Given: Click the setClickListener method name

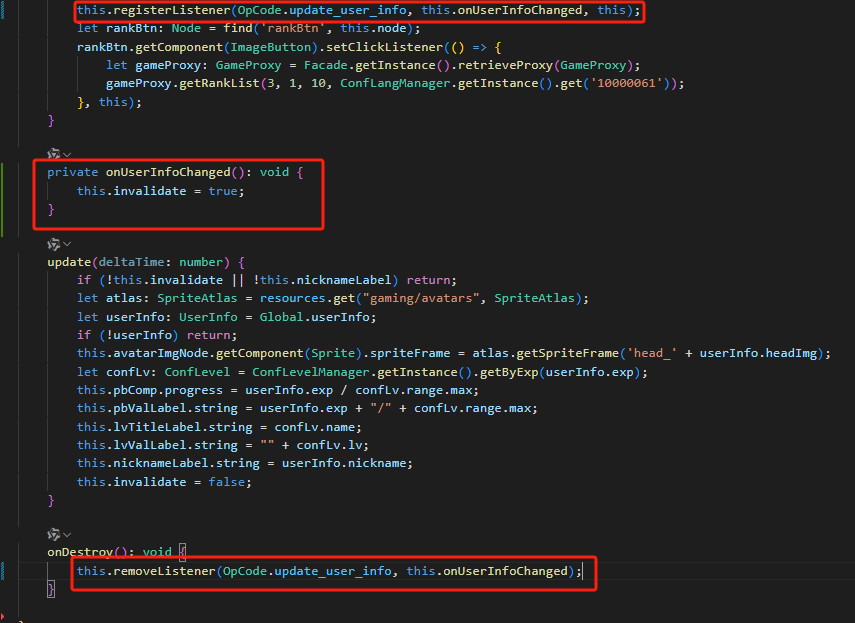Looking at the screenshot, I should point(384,47).
